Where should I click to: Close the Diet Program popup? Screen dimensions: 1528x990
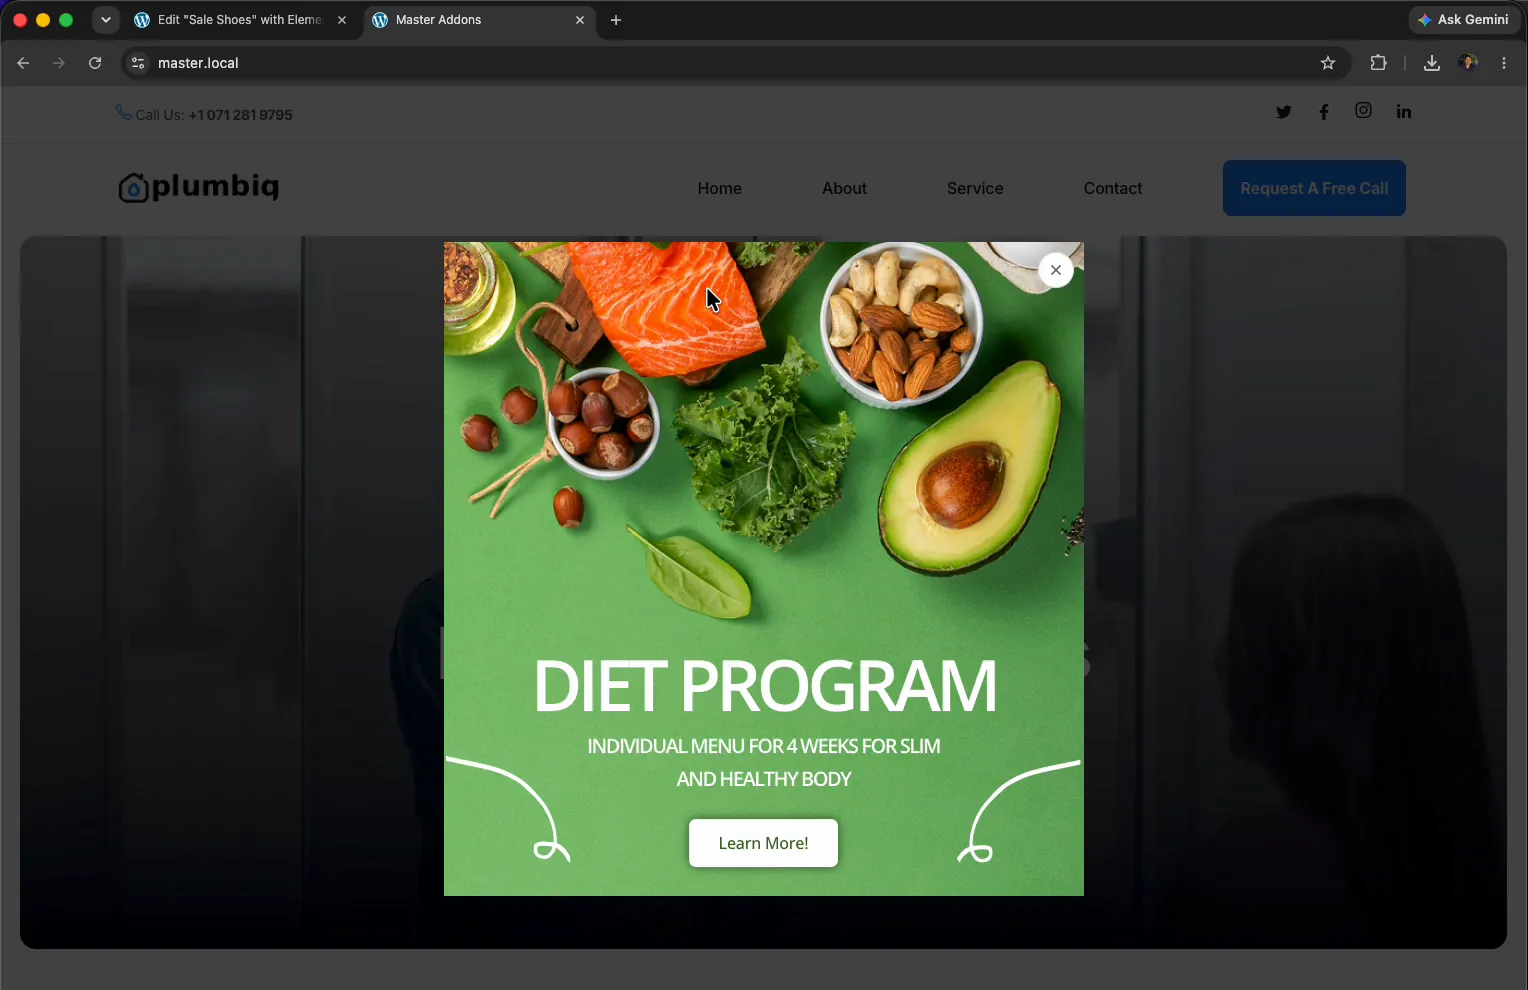coord(1056,270)
